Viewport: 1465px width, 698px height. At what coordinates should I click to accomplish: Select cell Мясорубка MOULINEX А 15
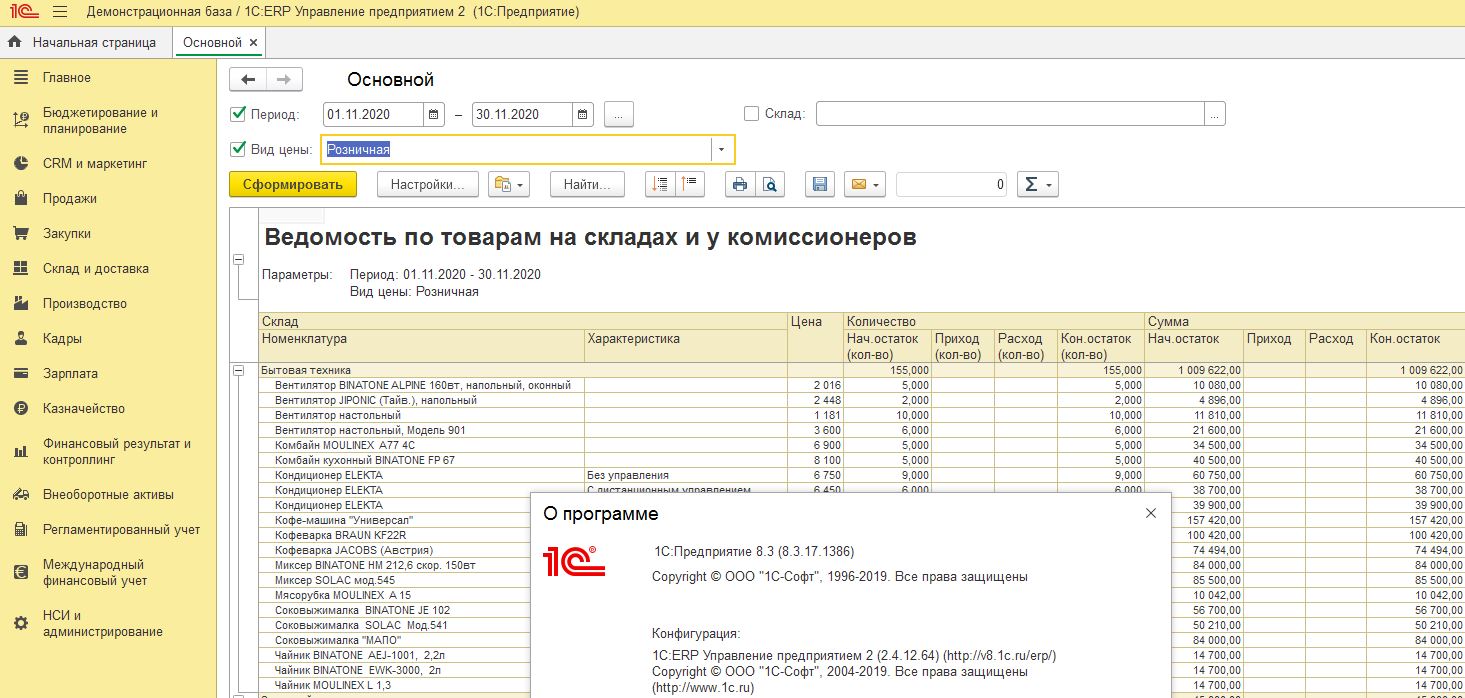(394, 595)
